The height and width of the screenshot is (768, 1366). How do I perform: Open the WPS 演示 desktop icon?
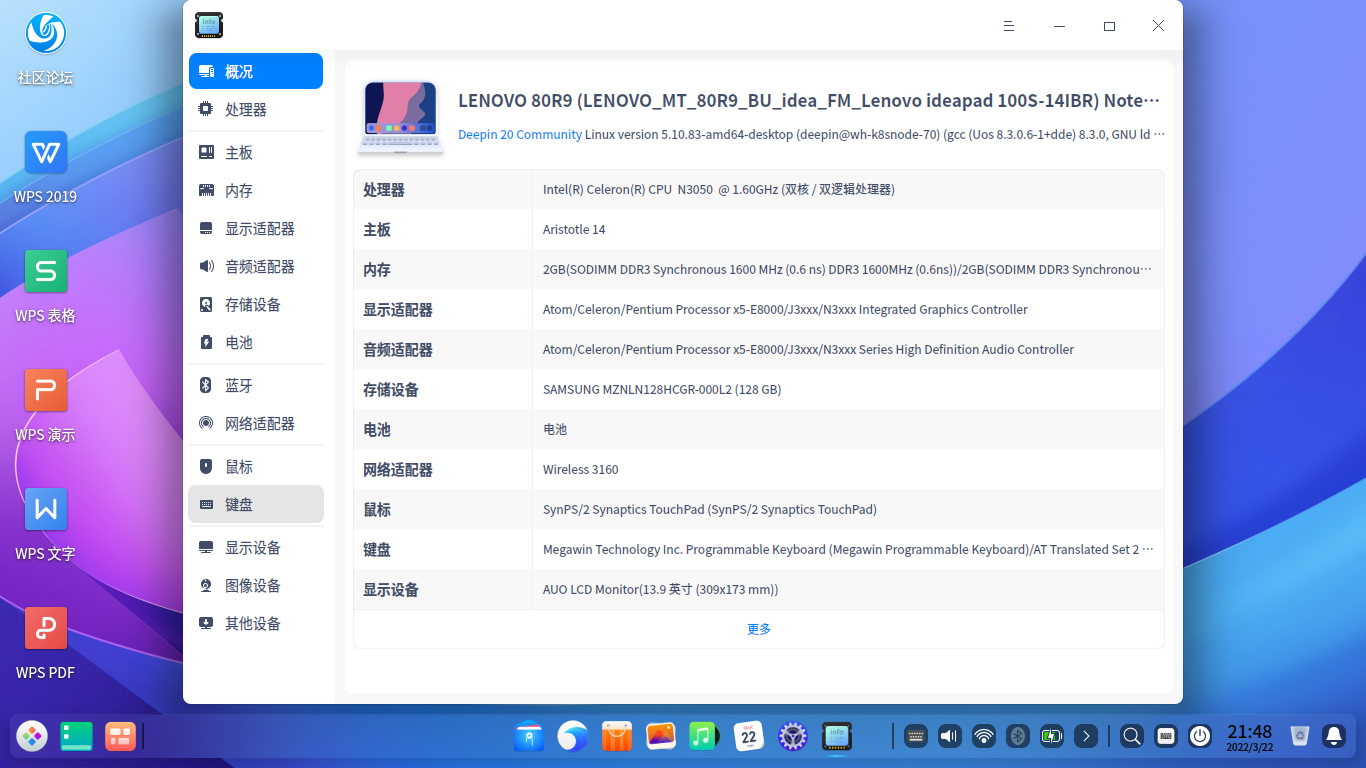45,406
